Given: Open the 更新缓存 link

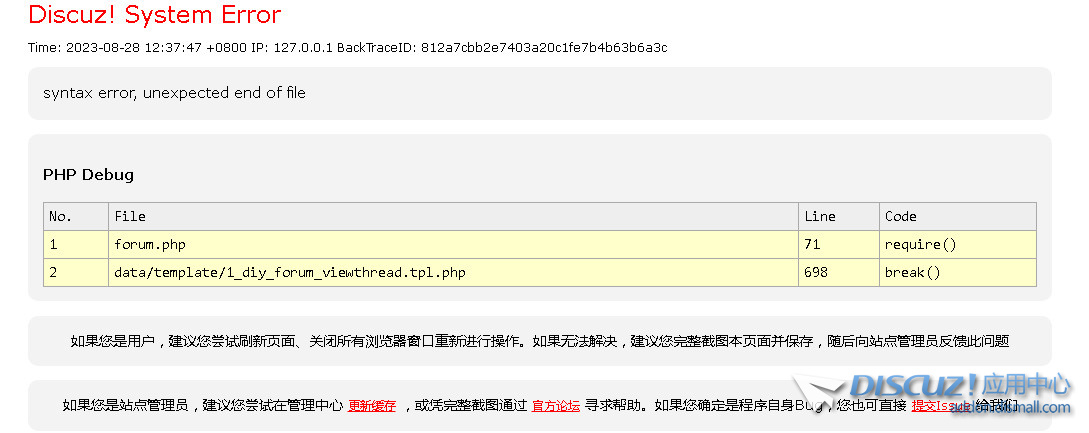Looking at the screenshot, I should tap(372, 406).
